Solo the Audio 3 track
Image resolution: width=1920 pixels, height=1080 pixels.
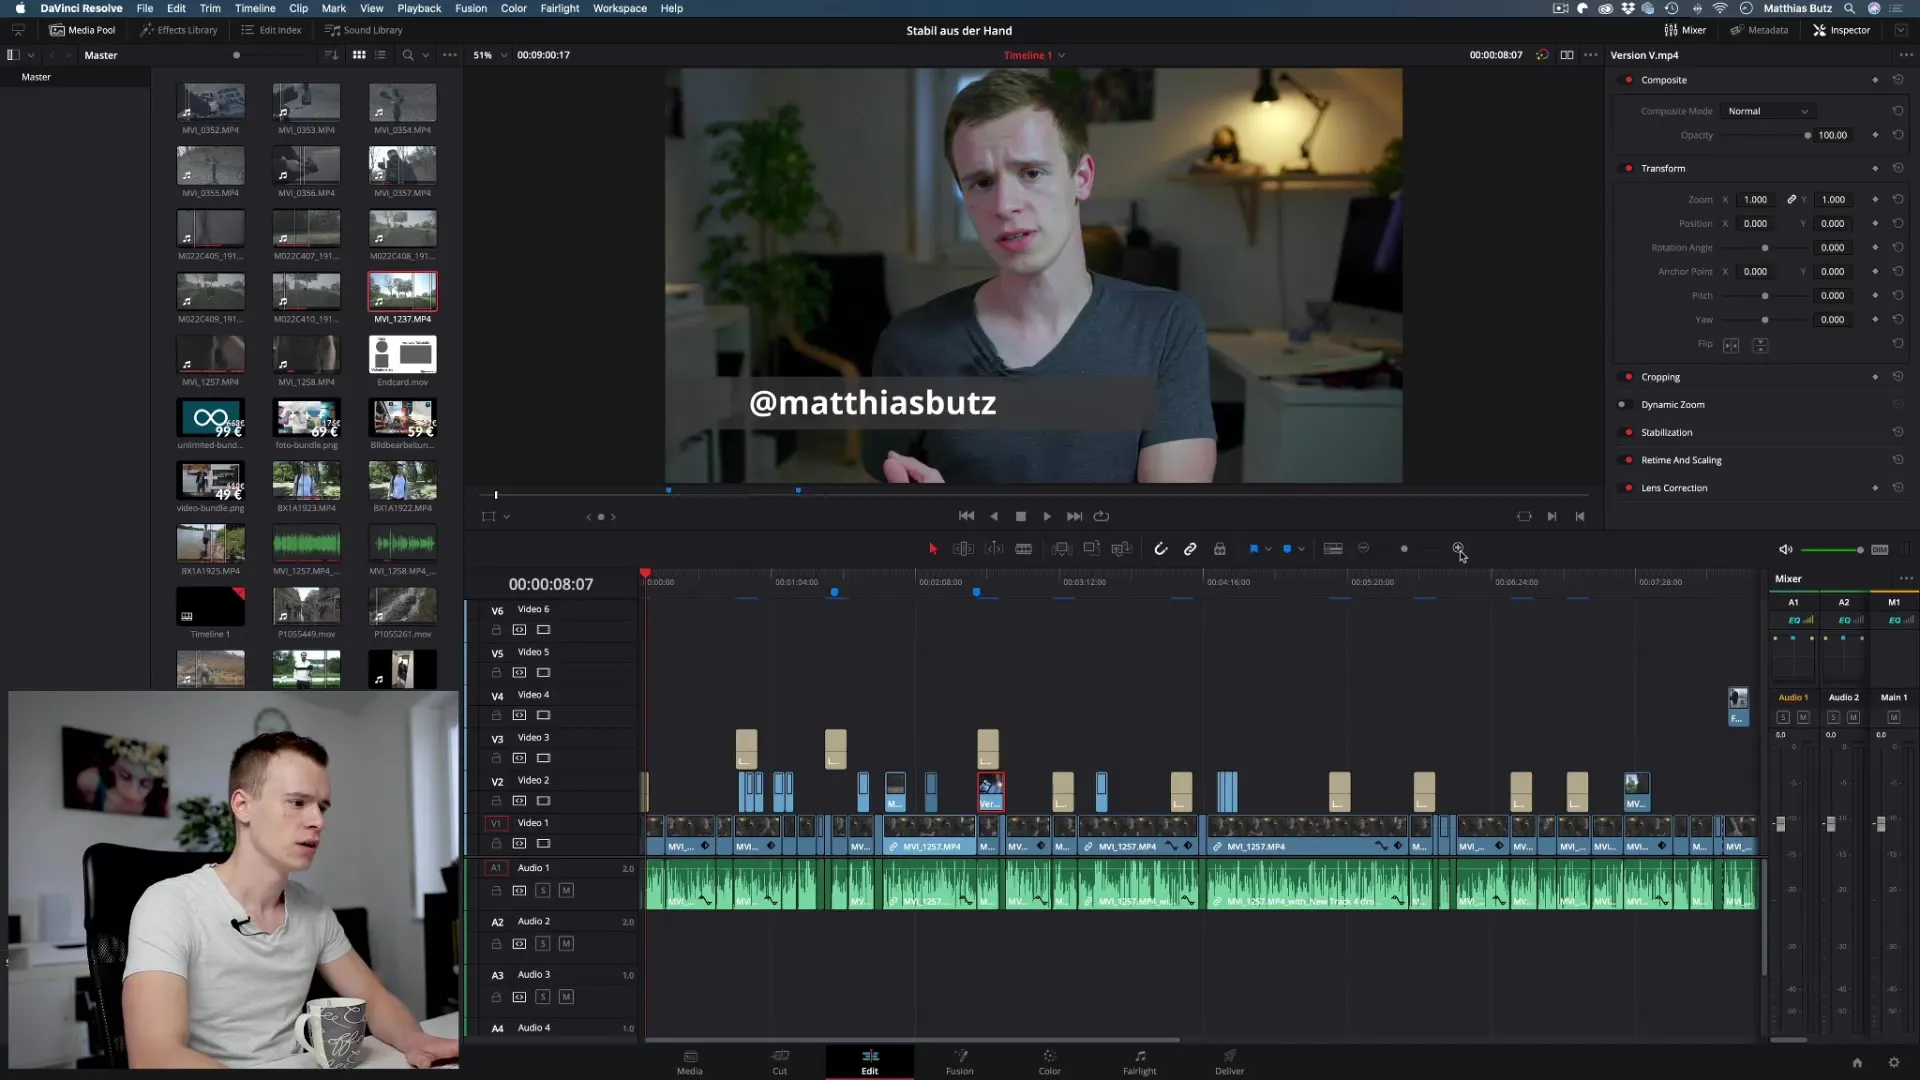[x=543, y=997]
